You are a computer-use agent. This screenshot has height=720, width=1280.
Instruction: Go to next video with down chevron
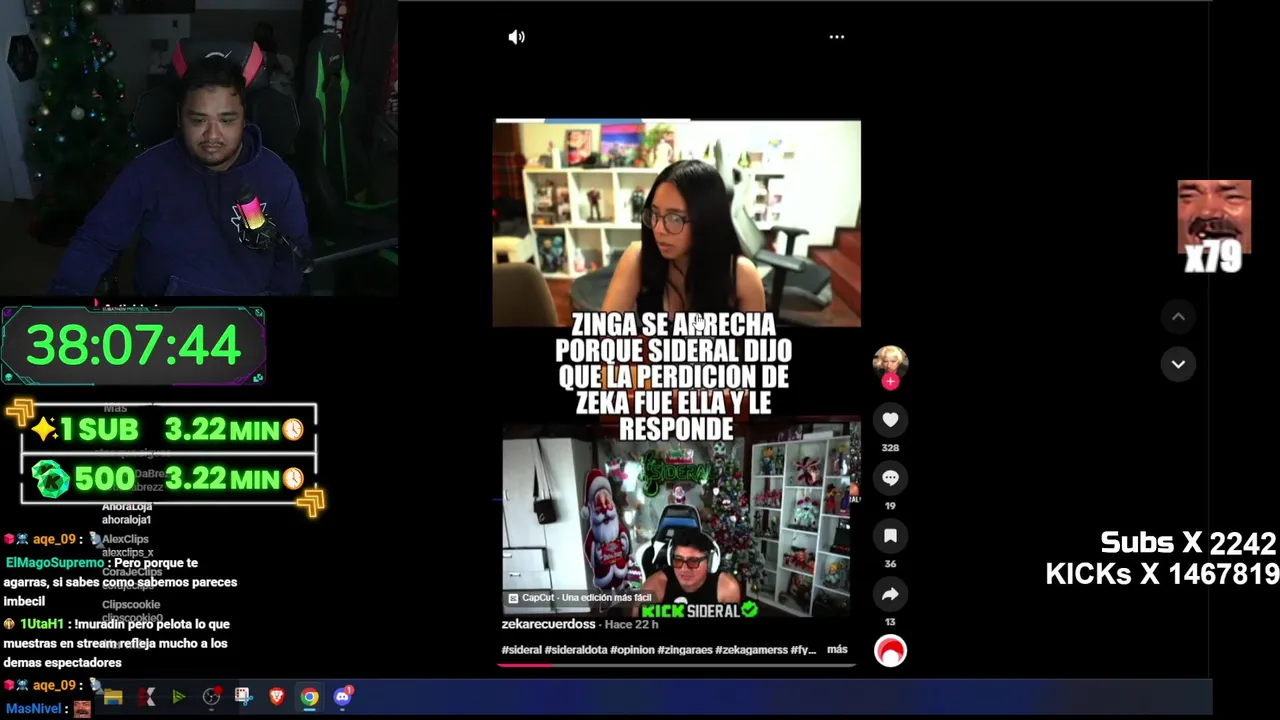1178,364
